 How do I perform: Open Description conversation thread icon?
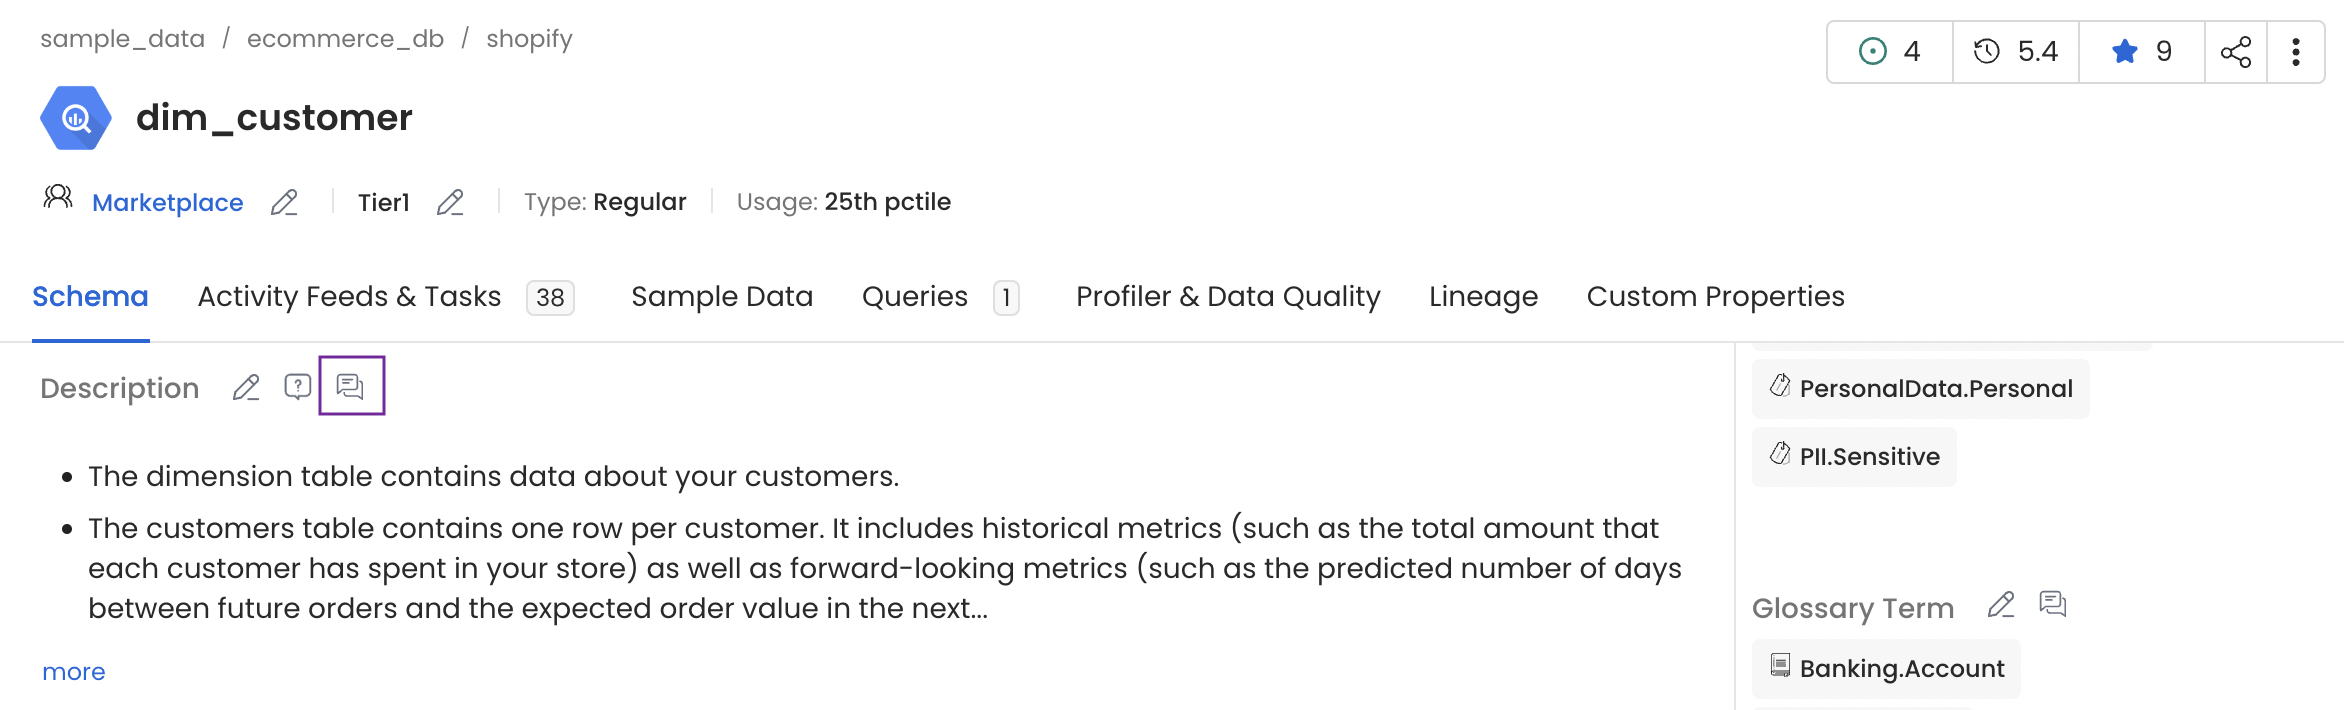(351, 386)
